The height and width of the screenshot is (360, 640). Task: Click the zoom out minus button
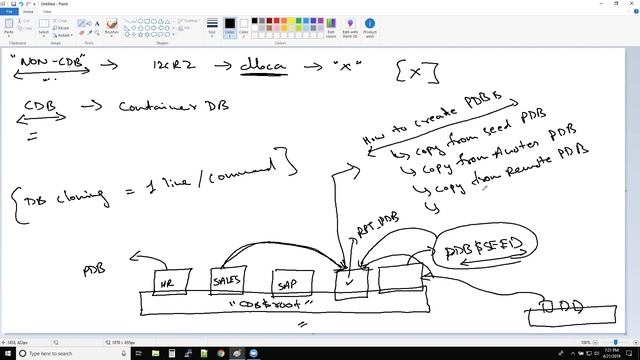pyautogui.click(x=596, y=342)
